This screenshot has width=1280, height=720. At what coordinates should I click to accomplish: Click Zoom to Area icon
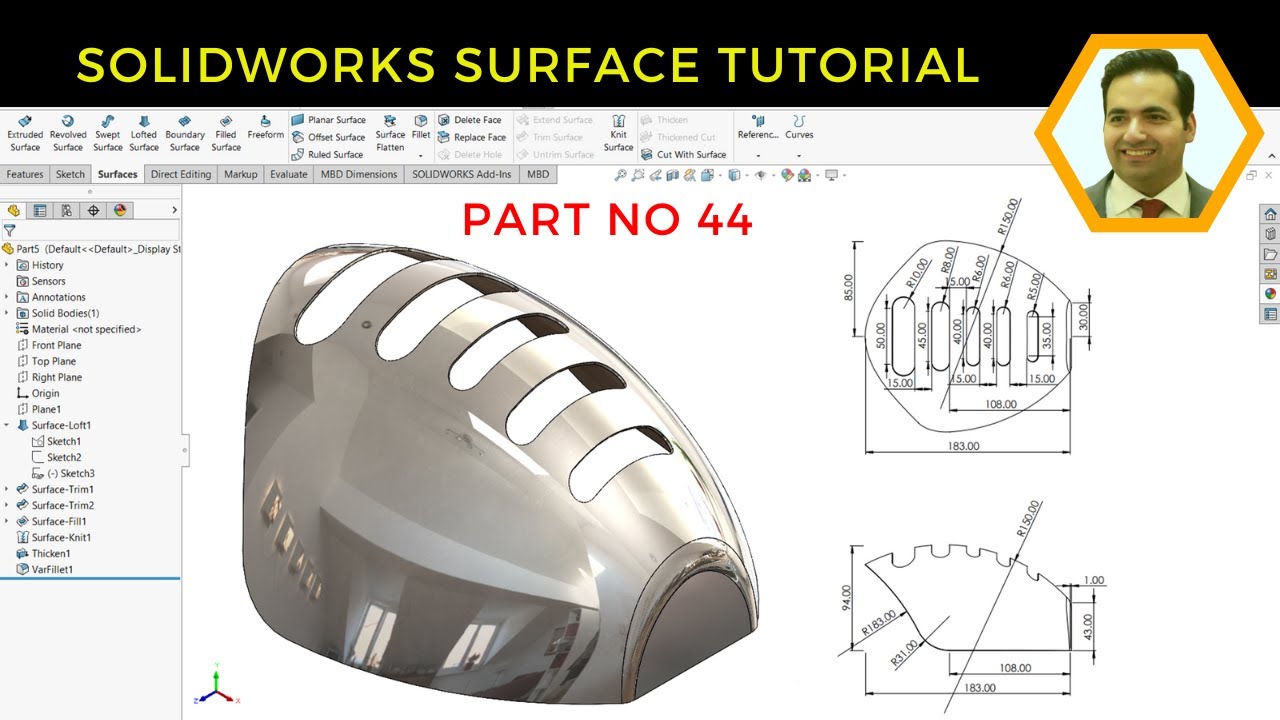click(638, 175)
